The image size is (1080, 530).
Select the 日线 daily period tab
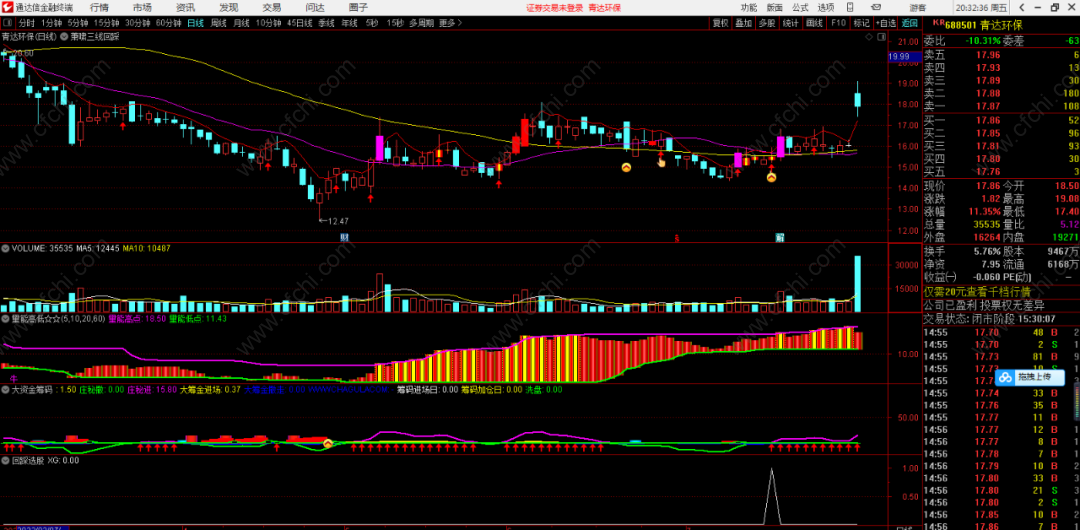click(x=196, y=23)
